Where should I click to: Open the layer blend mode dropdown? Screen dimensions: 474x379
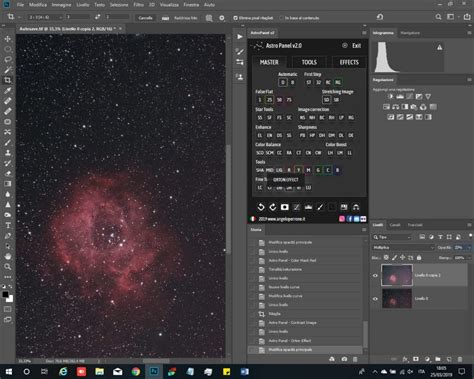[403, 247]
